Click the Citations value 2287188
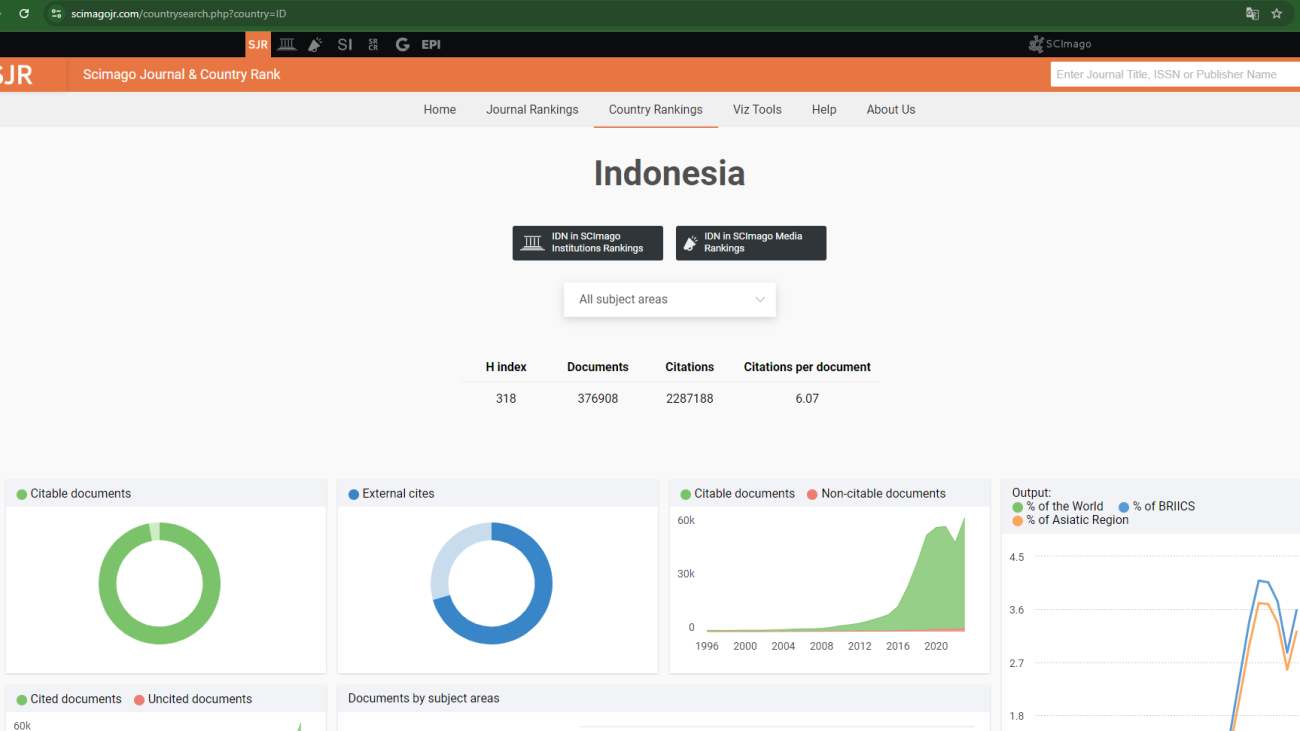The image size is (1300, 731). pyautogui.click(x=690, y=398)
